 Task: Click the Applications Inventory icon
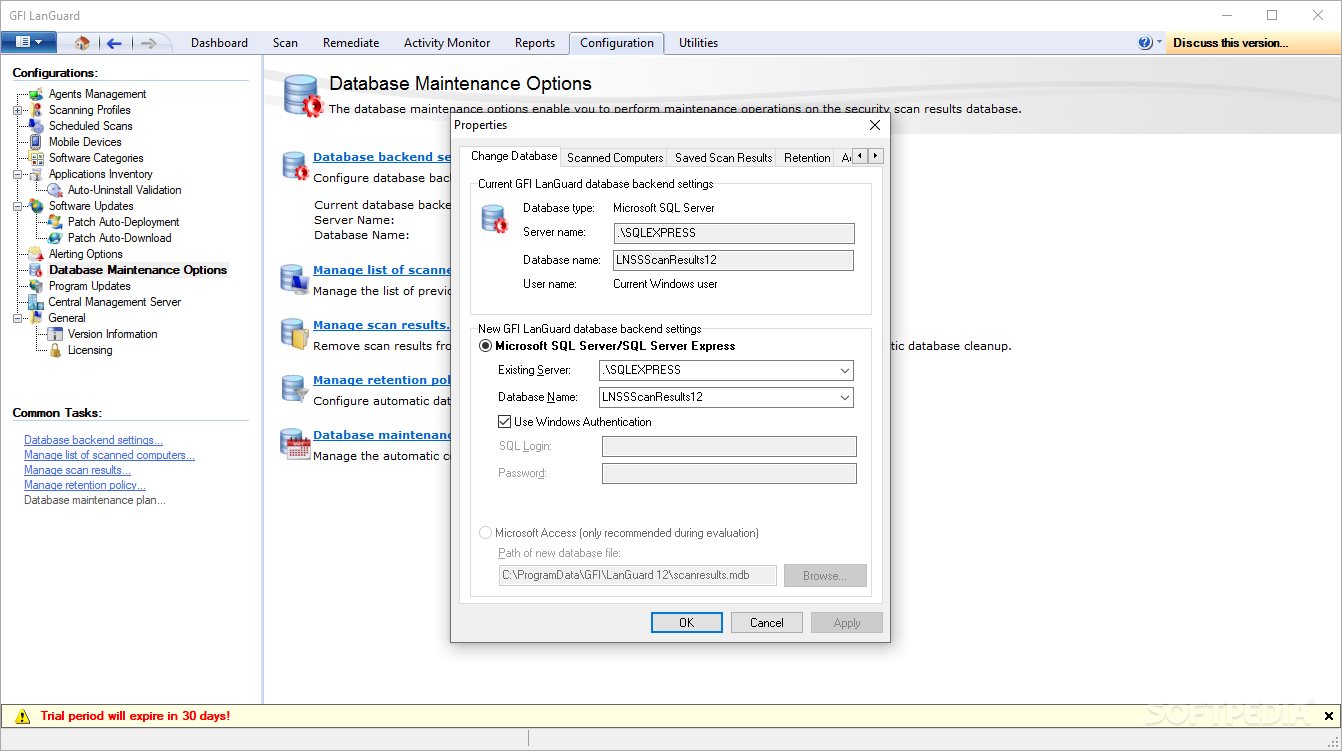click(x=36, y=174)
